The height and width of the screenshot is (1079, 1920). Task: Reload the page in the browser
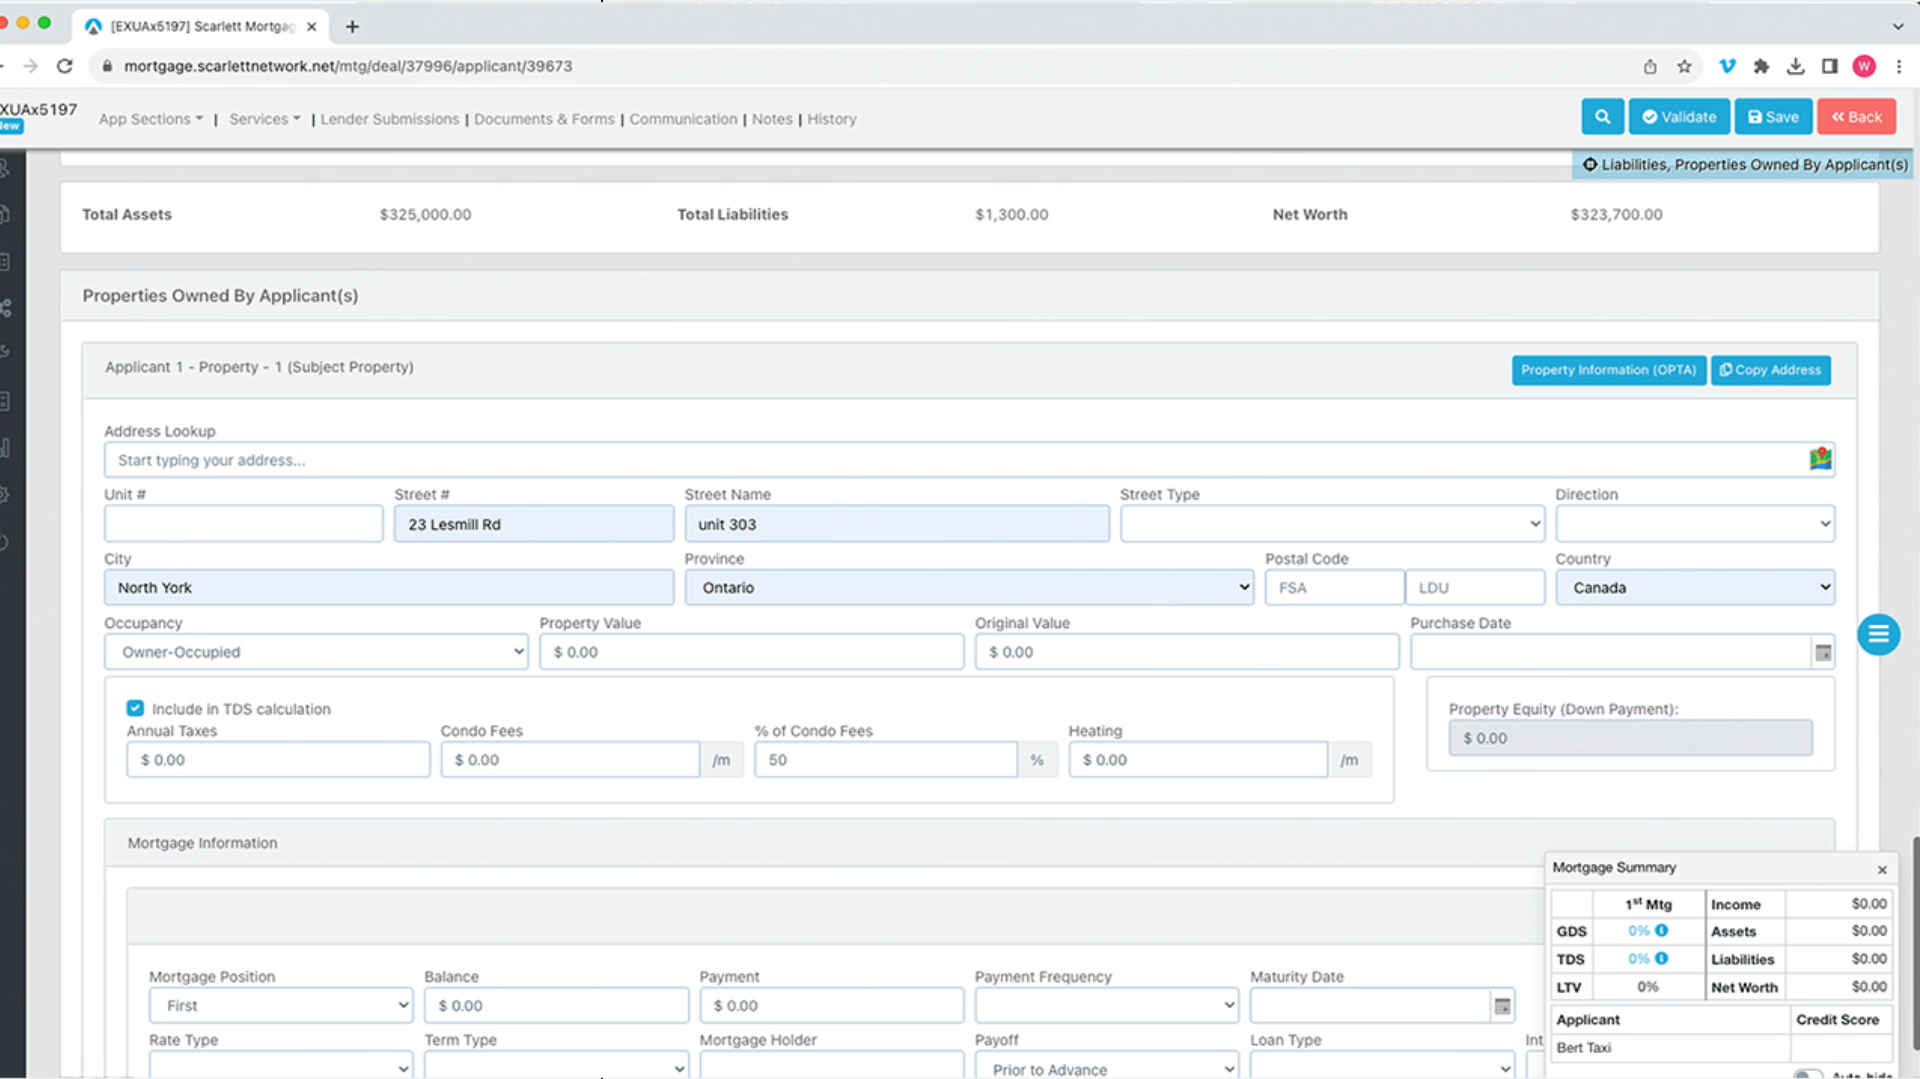click(65, 66)
